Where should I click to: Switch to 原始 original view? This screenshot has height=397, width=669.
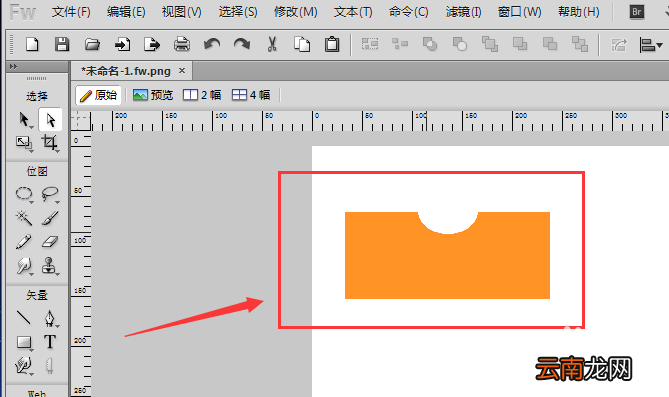click(99, 95)
